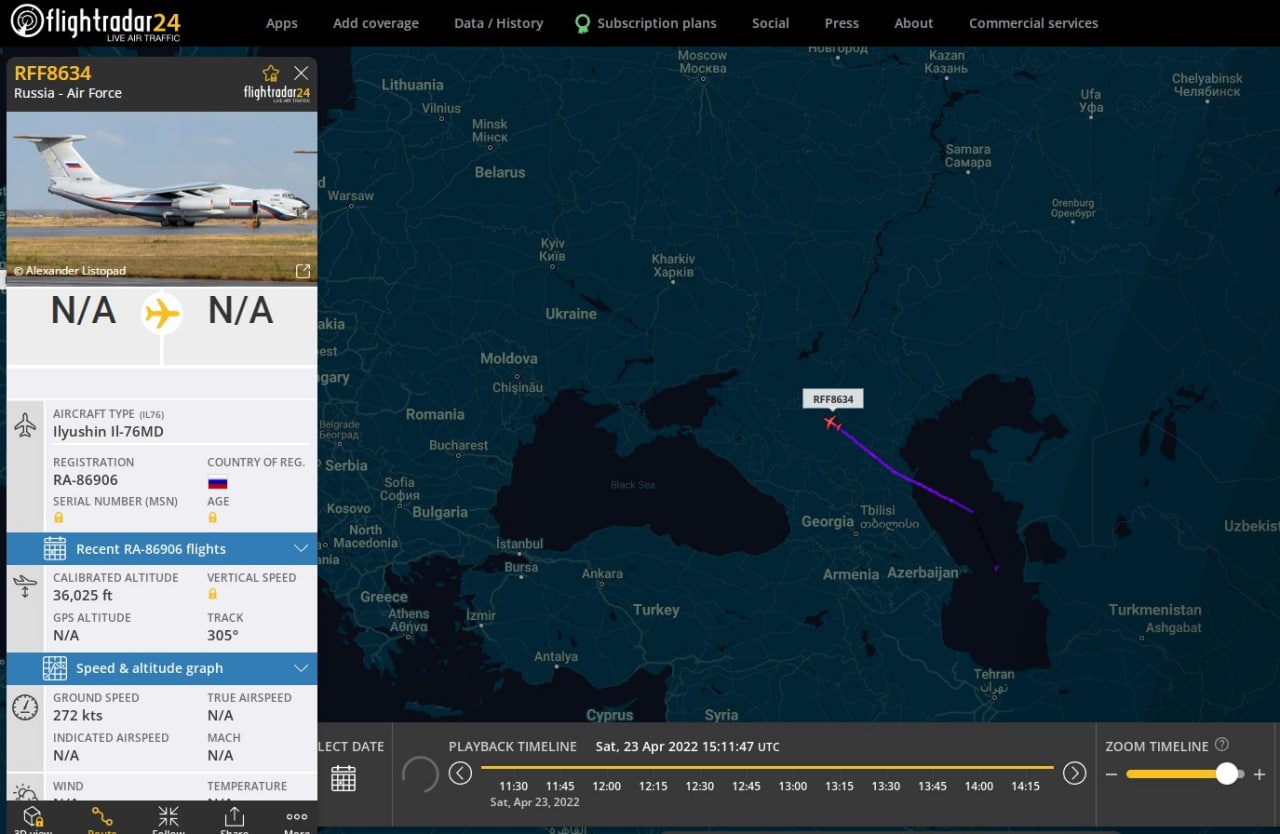1280x834 pixels.
Task: Expand Speed & altitude graph section
Action: [162, 668]
